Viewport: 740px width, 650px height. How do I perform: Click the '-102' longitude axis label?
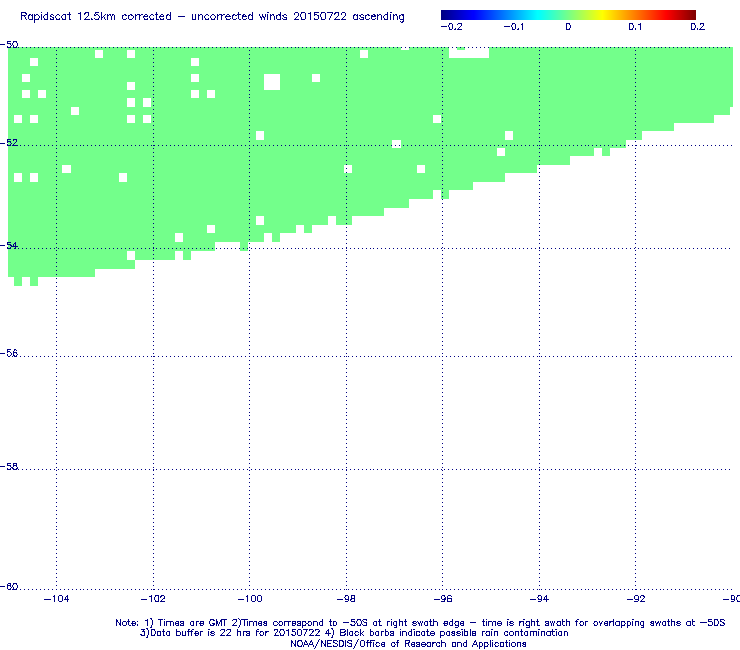pos(153,599)
